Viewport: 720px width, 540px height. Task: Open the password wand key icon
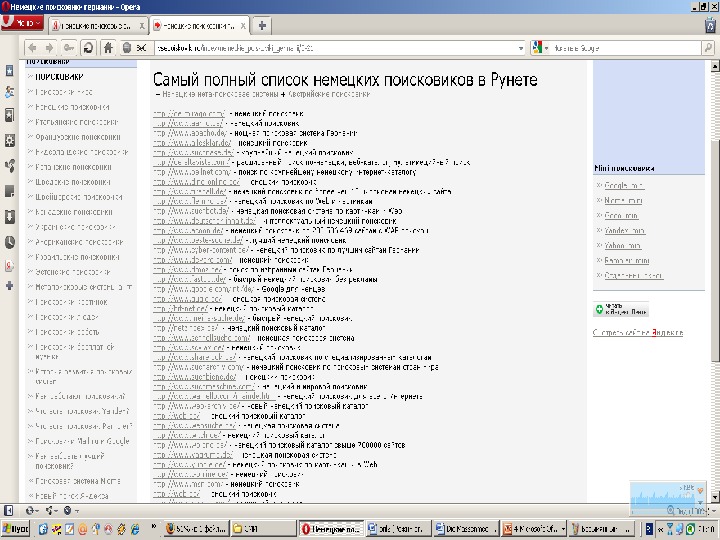(x=69, y=48)
